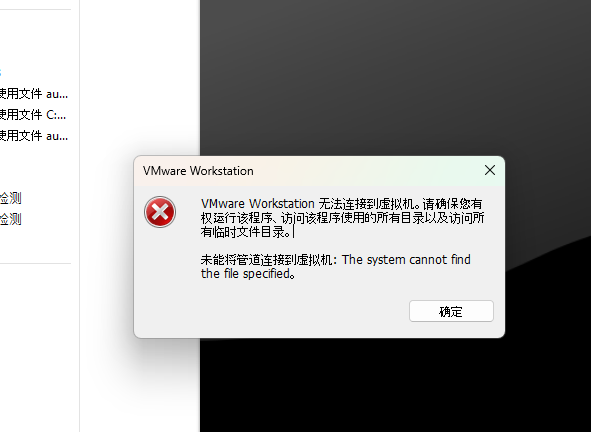Click the red error X icon

click(x=160, y=212)
